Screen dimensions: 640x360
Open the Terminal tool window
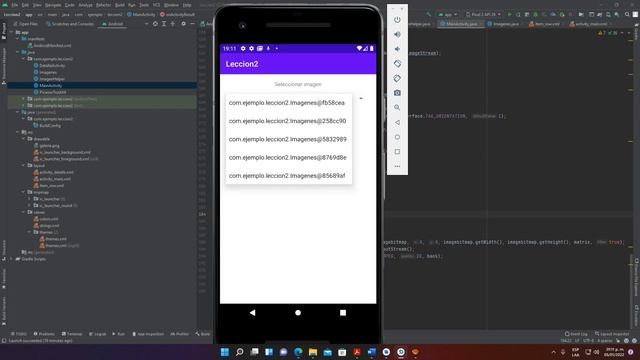point(72,334)
